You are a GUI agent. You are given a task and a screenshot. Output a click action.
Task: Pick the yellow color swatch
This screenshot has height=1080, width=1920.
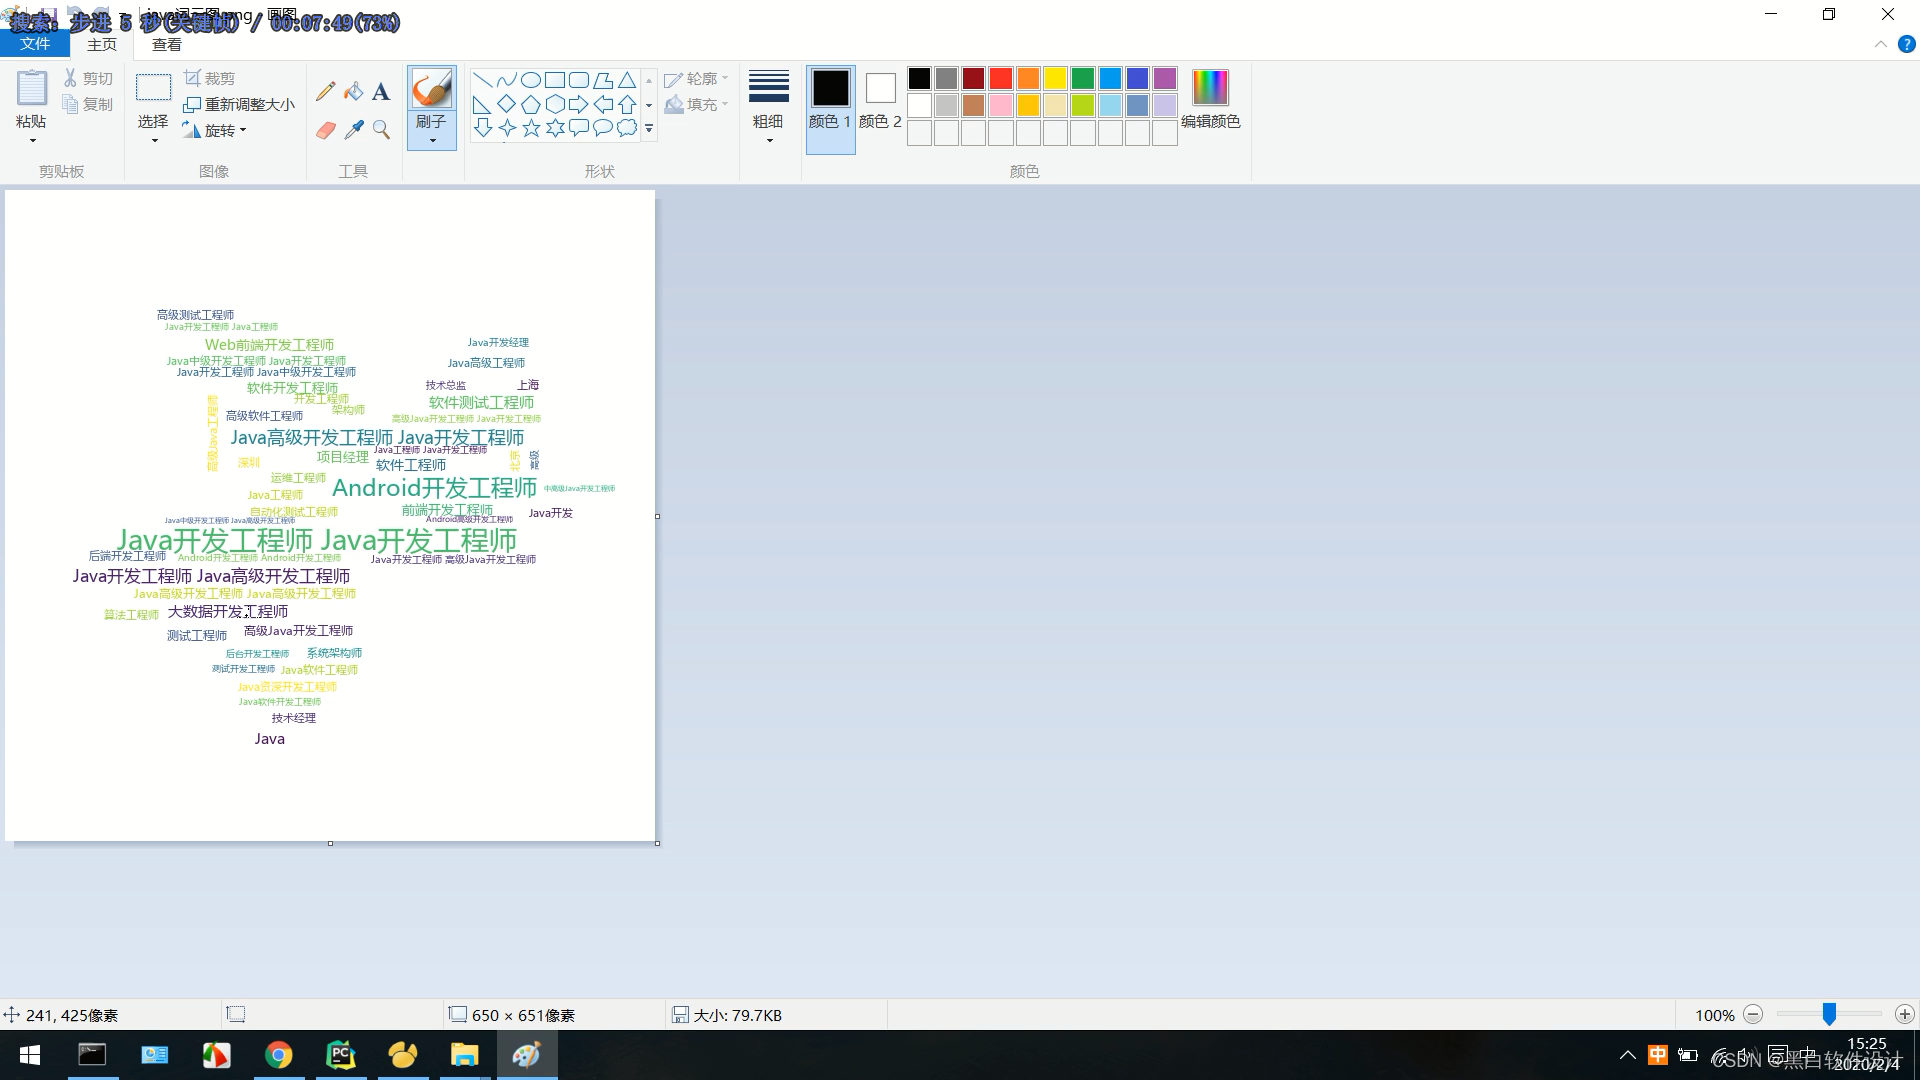[1055, 78]
